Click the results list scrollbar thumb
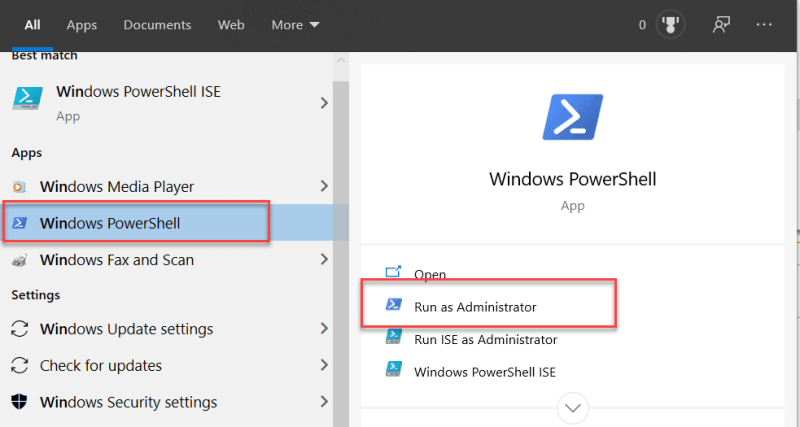Screen dimensions: 800x427 point(341,255)
